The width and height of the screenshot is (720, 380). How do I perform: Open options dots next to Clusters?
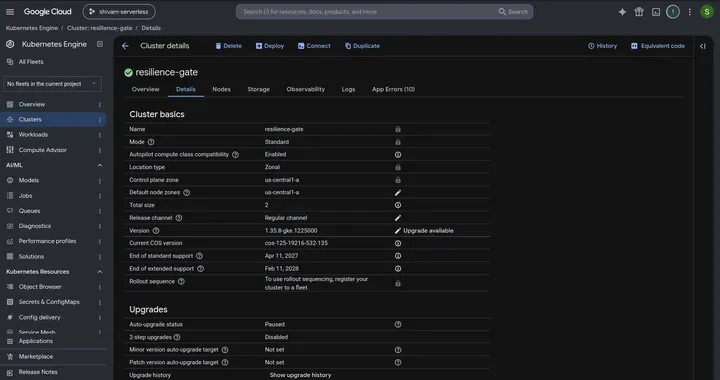[x=100, y=120]
